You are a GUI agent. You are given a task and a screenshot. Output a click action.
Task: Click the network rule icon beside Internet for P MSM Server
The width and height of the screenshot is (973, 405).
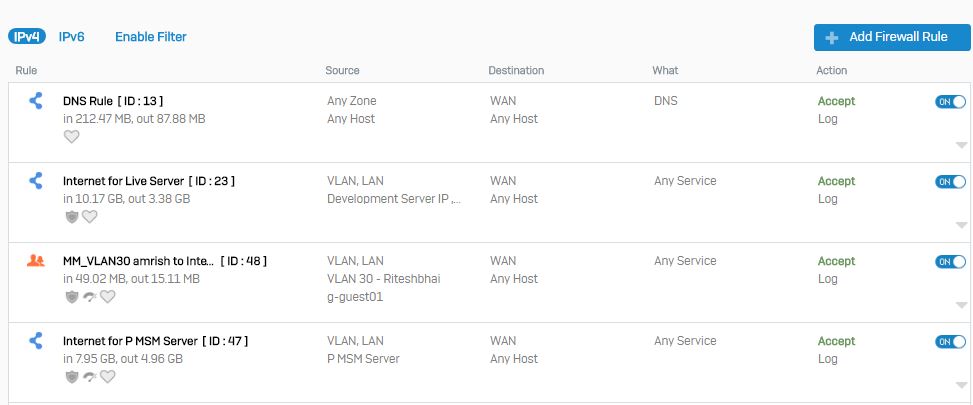click(36, 340)
